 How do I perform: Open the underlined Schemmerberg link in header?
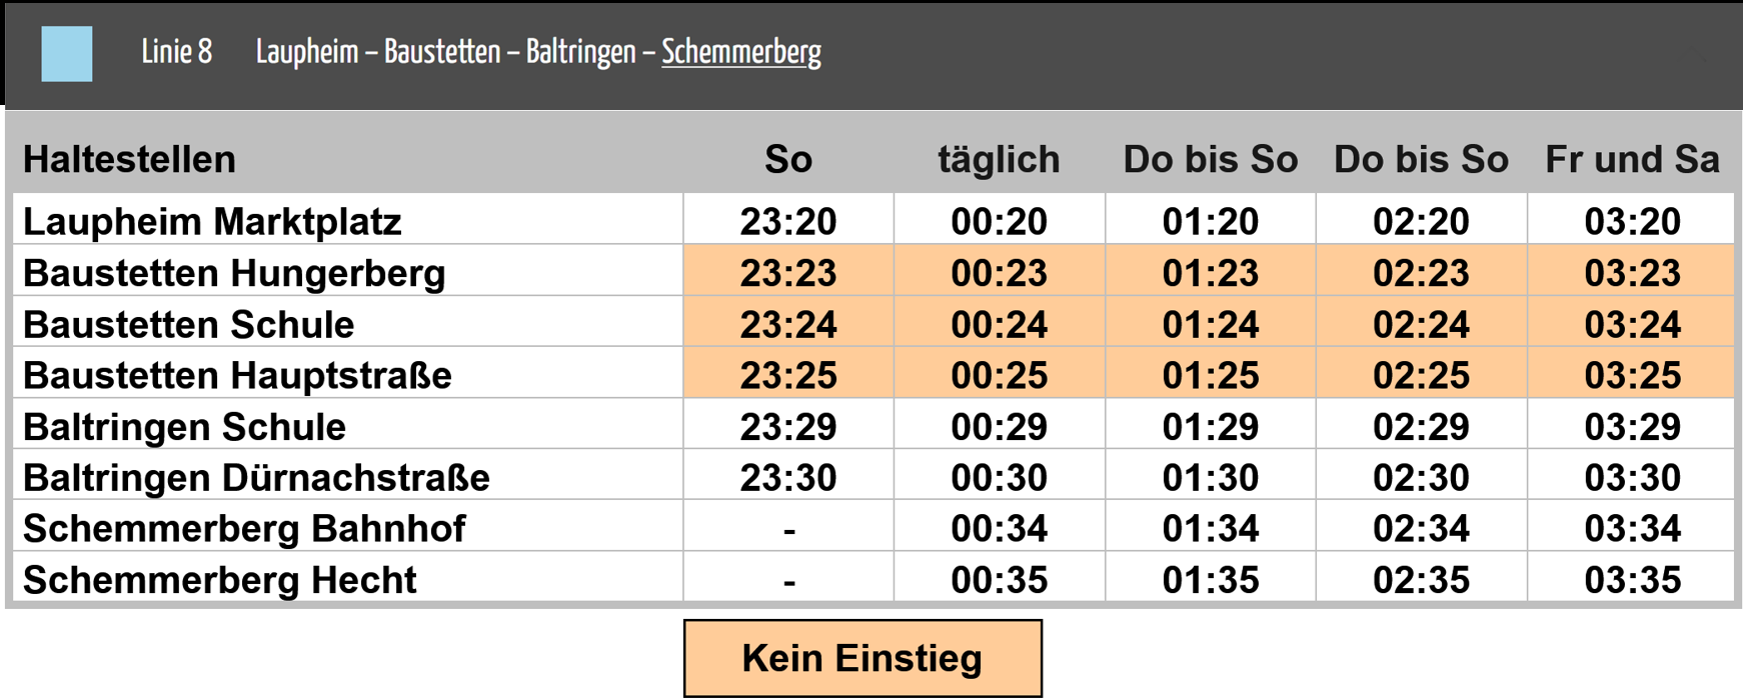(741, 52)
